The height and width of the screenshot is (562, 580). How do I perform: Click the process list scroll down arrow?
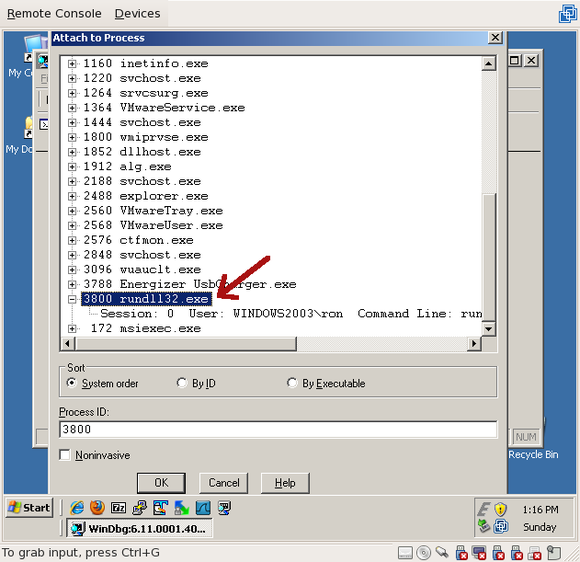pyautogui.click(x=489, y=329)
